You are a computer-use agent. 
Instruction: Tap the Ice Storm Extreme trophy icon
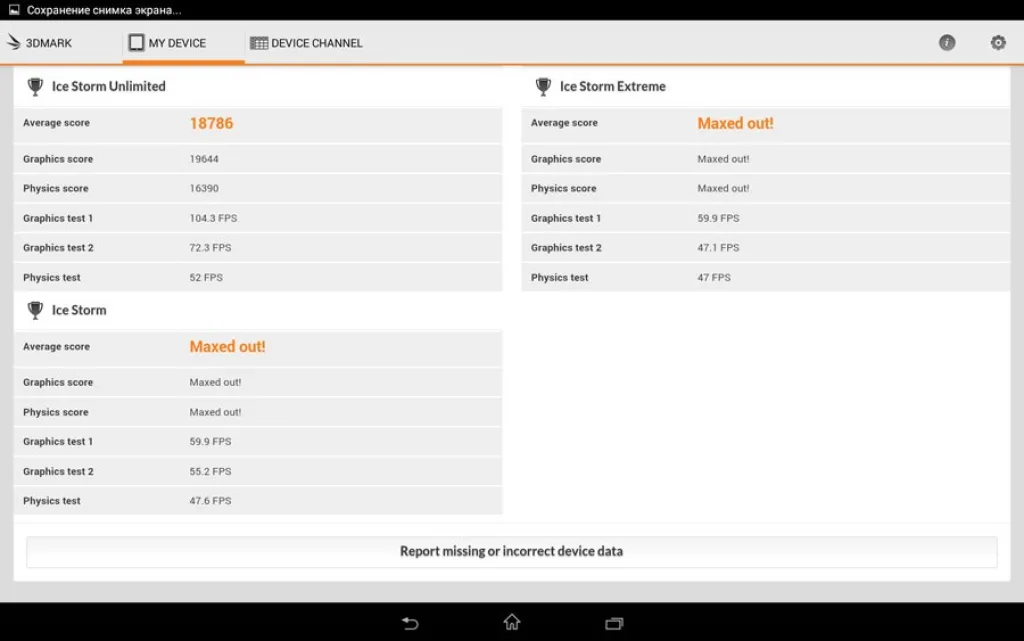543,86
